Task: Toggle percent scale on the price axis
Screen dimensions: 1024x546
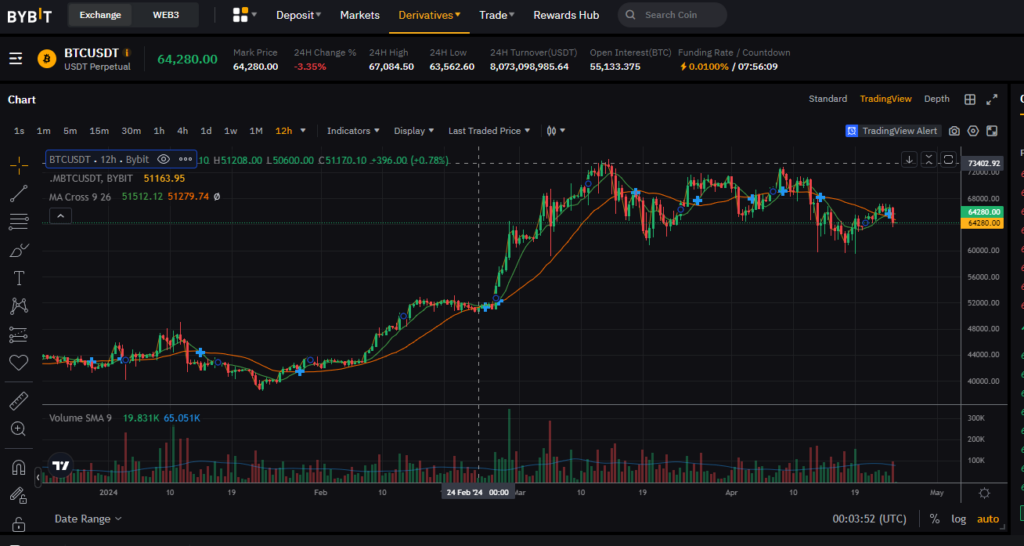Action: pos(935,519)
